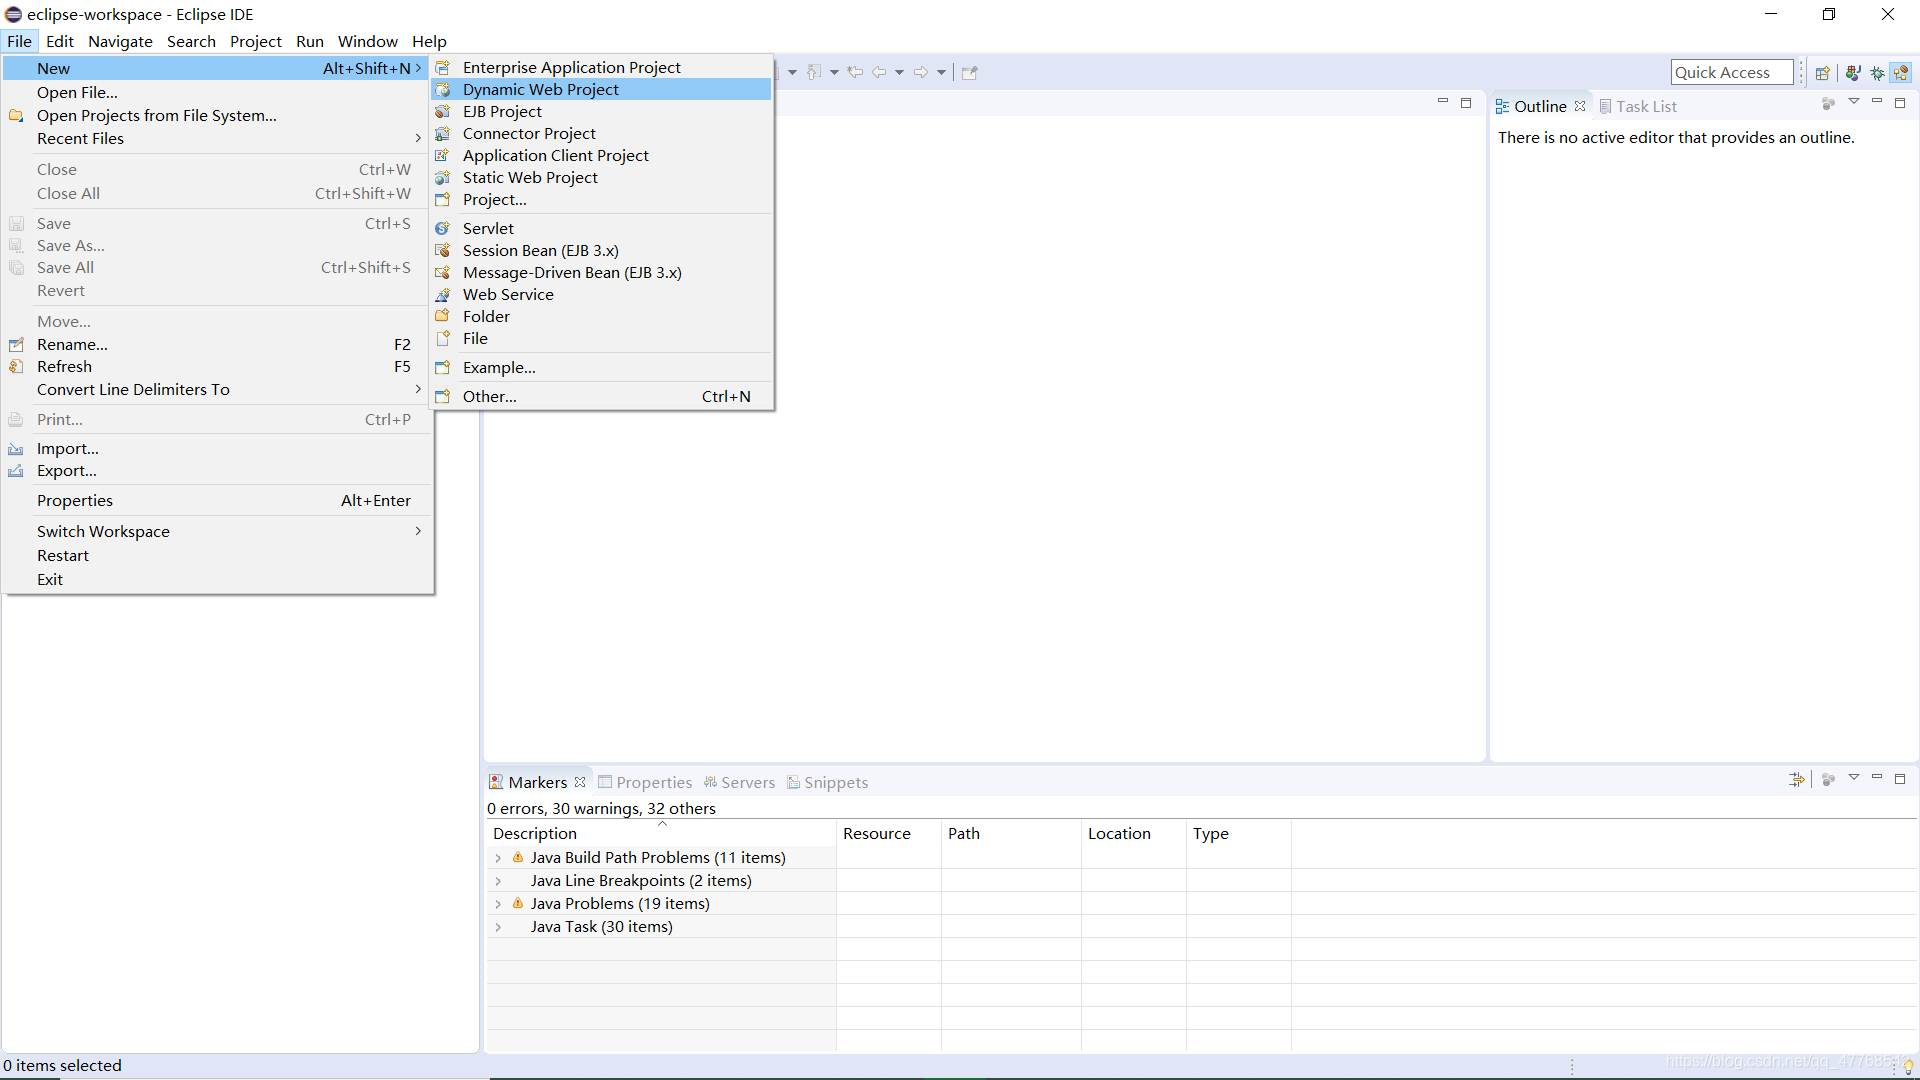
Task: Close the Outline view tab
Action: point(1580,106)
